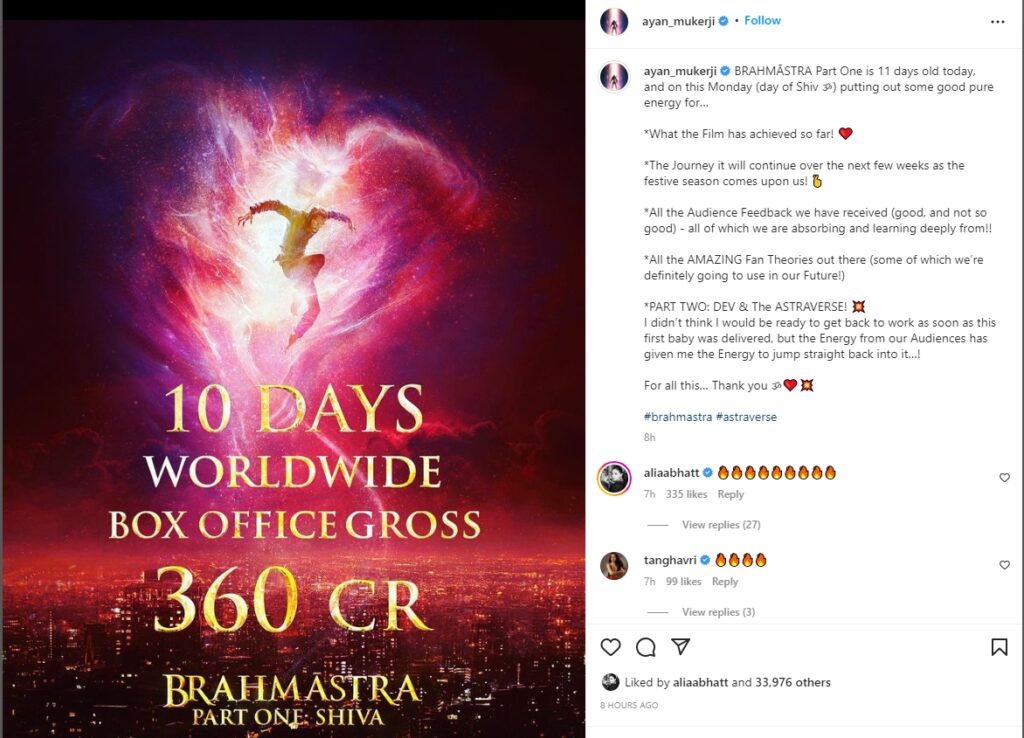Open the Brahmastra 360 CR poster image
This screenshot has height=738, width=1024.
pos(294,379)
